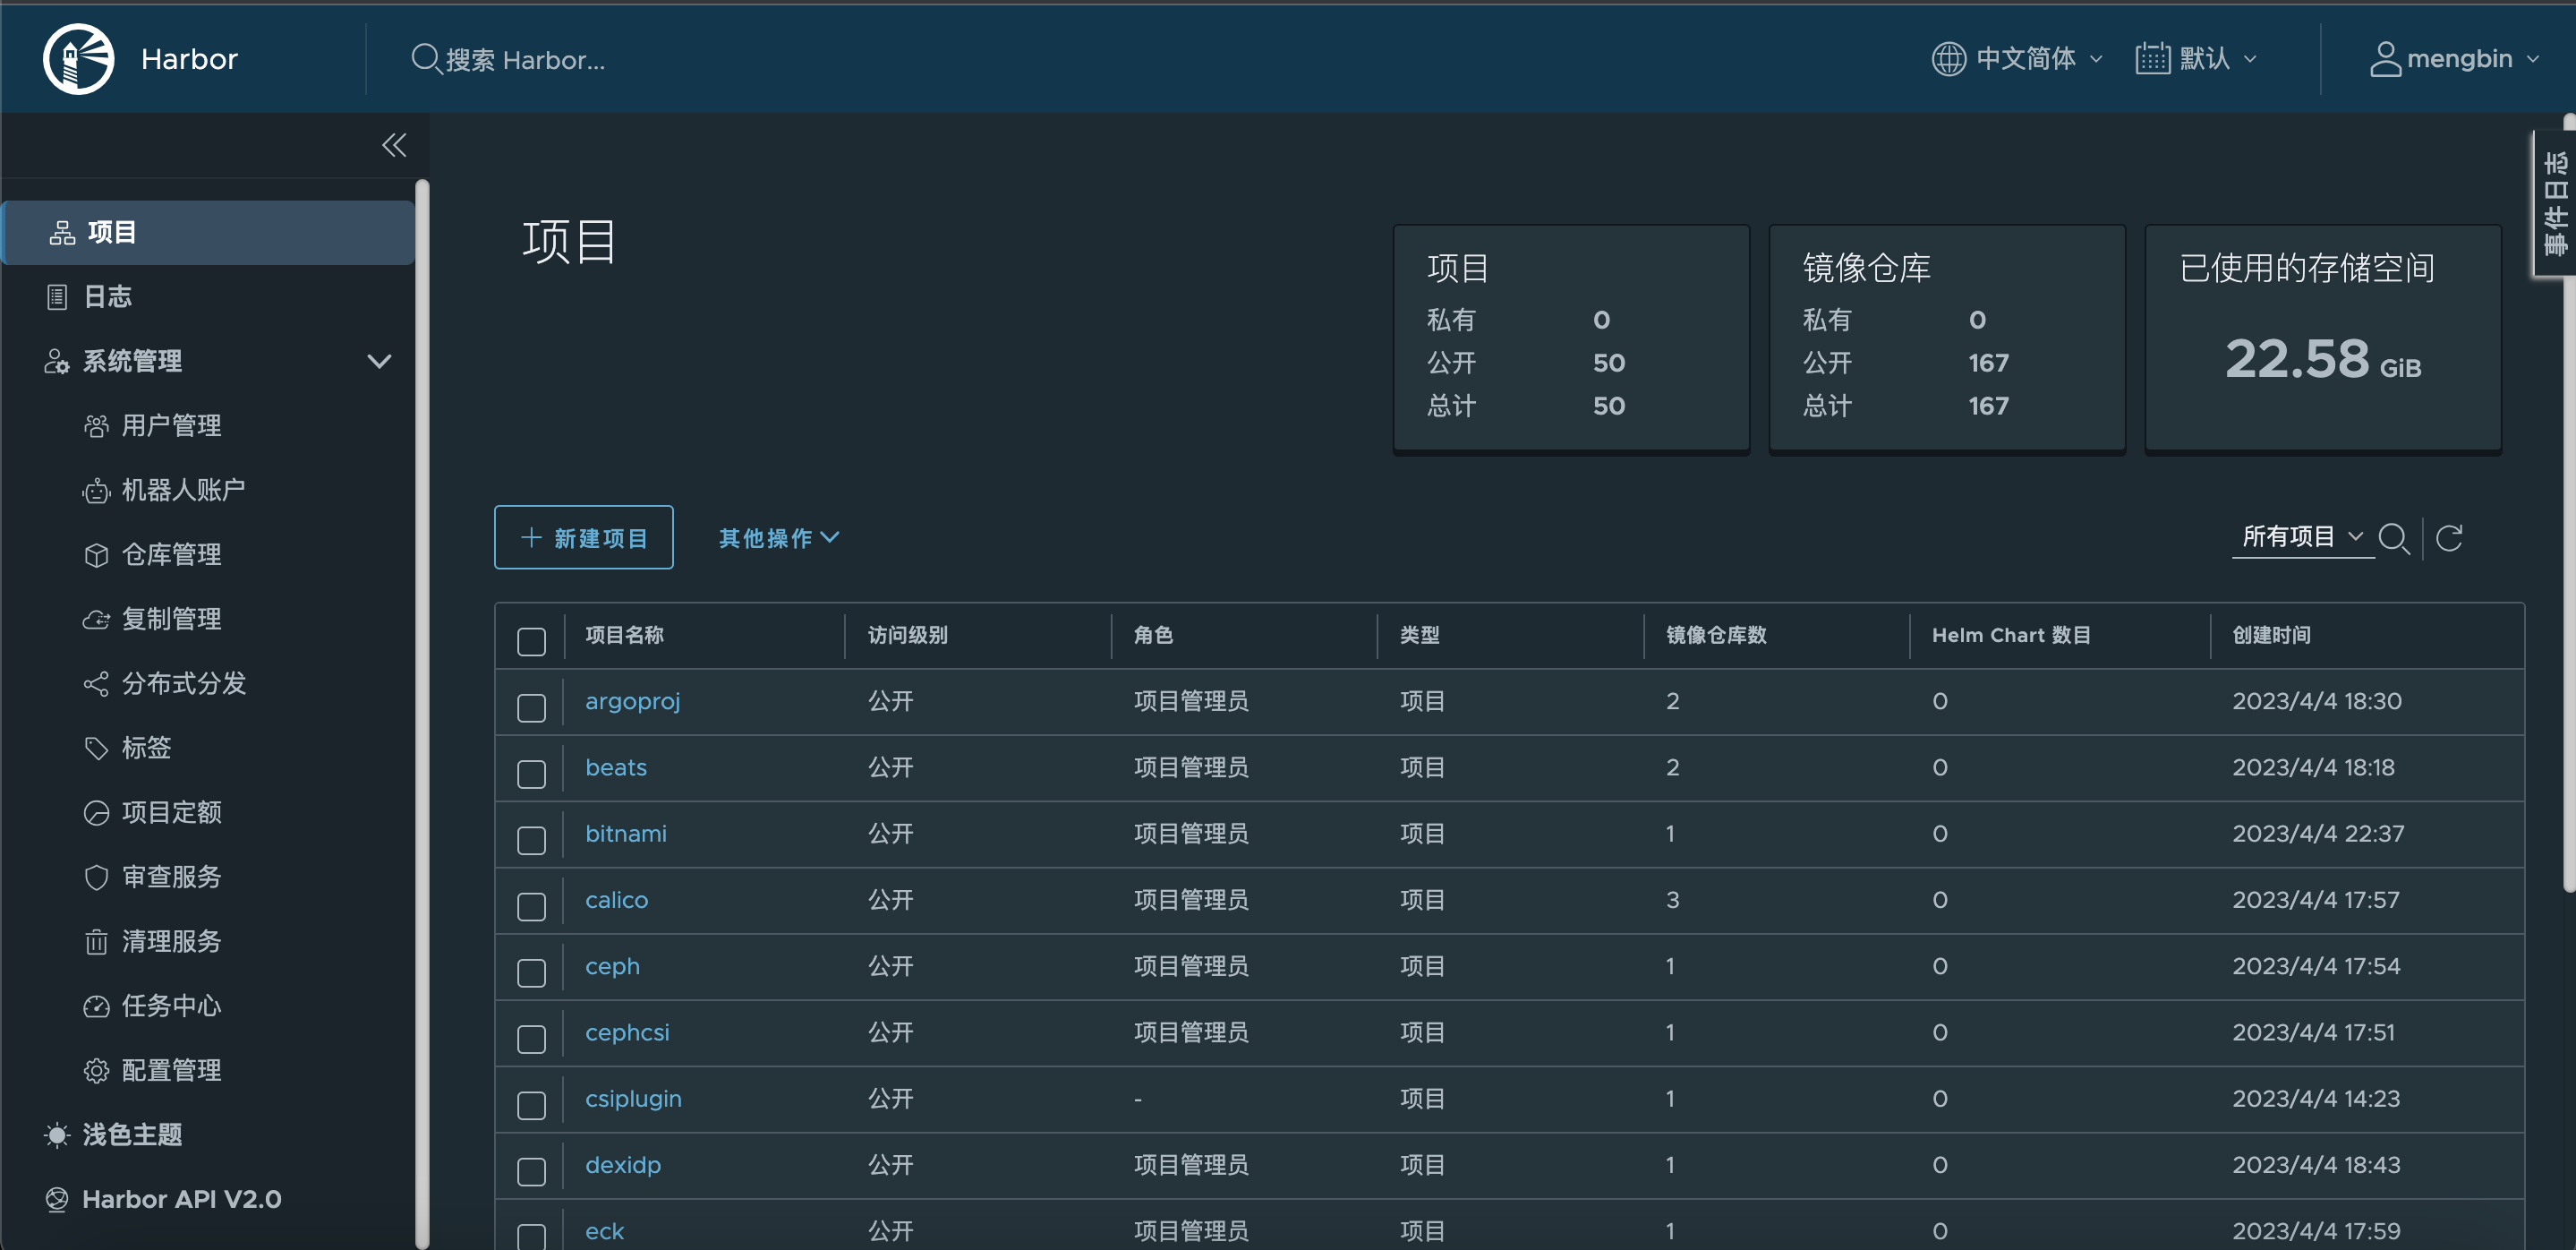This screenshot has height=1250, width=2576.
Task: Click the Harbor API icon
Action: [57, 1199]
